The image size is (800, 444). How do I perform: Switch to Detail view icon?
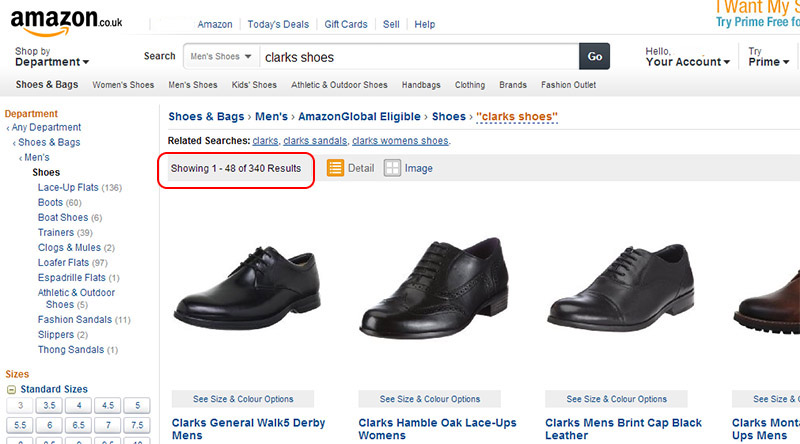(x=336, y=168)
